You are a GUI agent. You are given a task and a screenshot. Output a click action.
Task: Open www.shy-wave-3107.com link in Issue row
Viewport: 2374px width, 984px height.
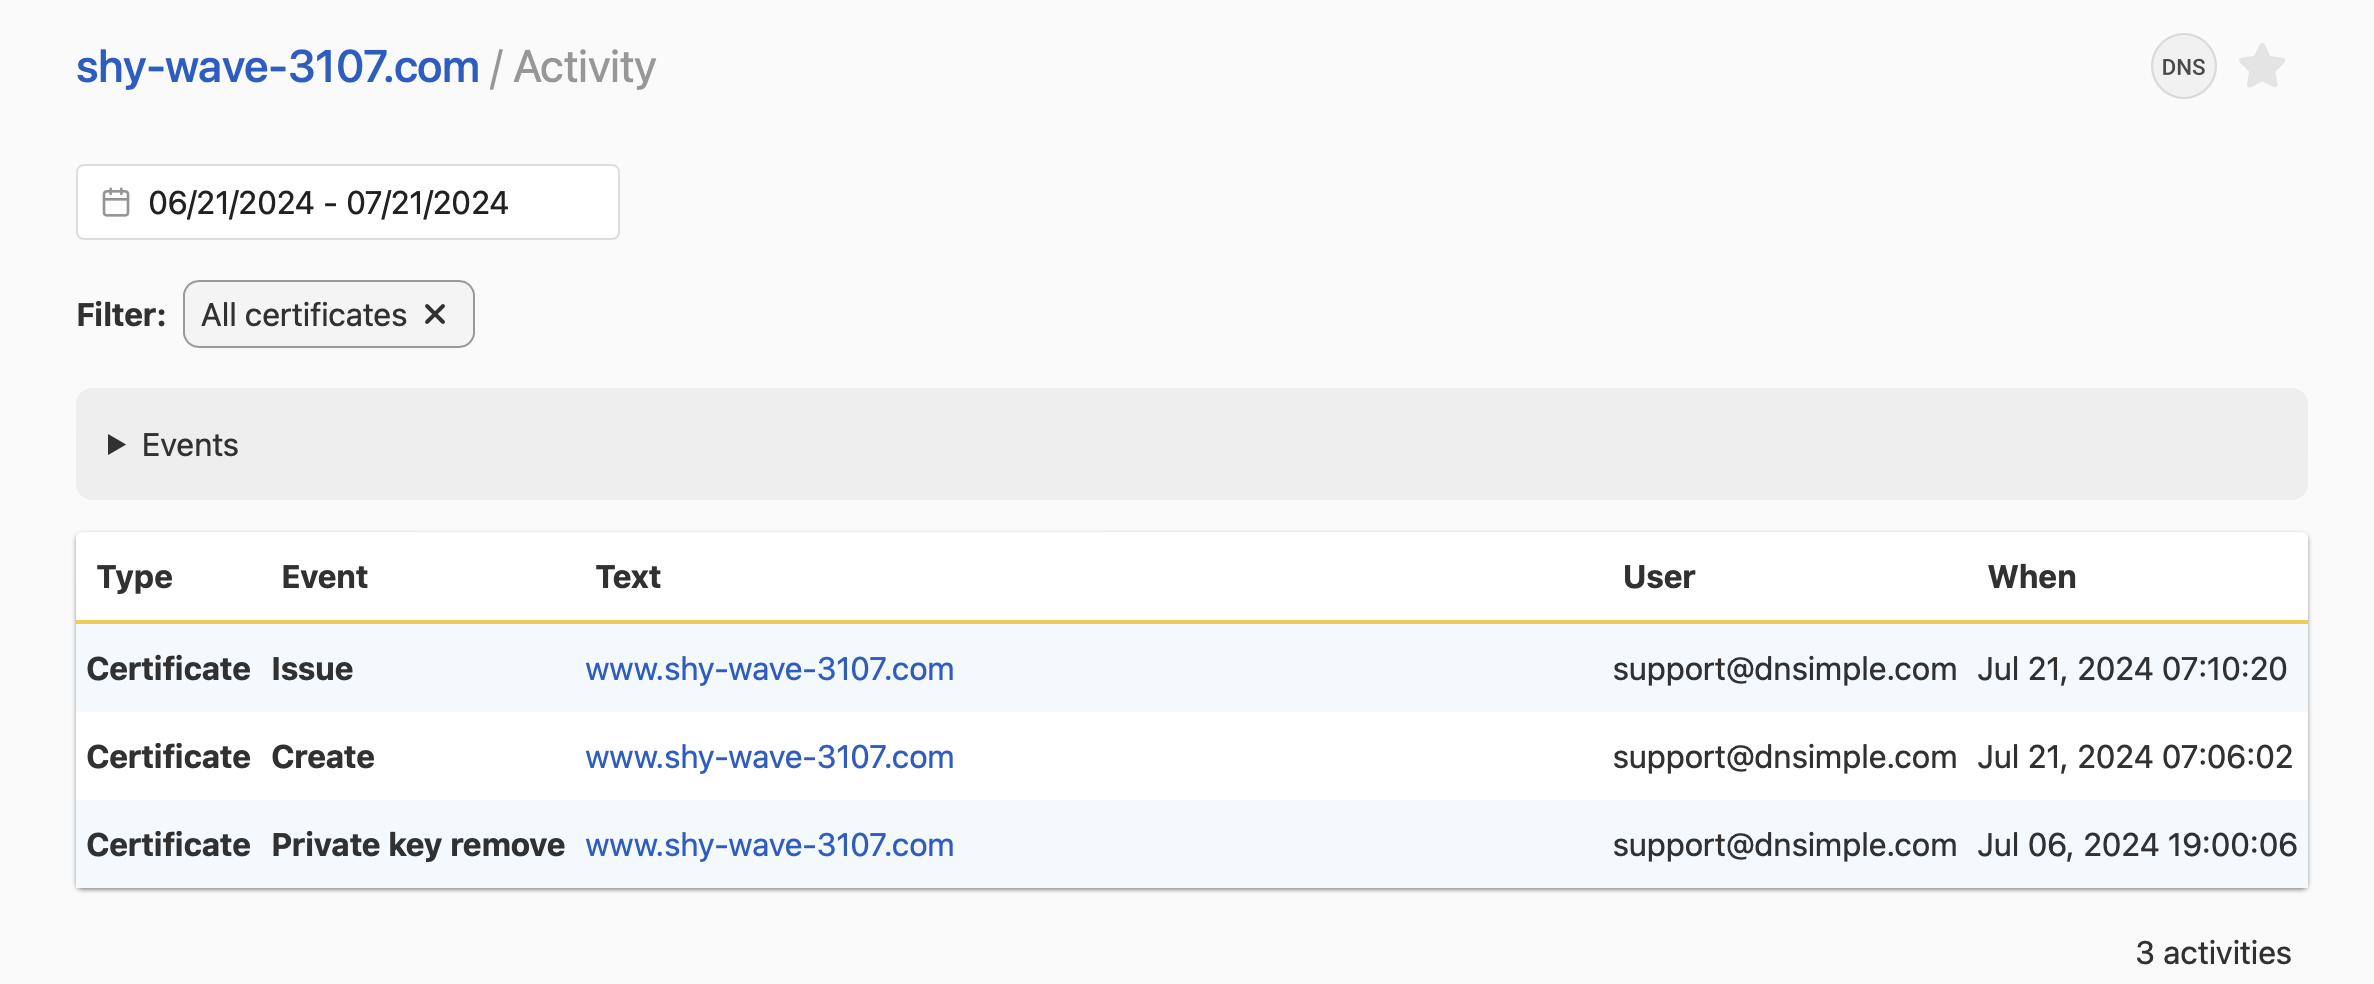pos(769,669)
